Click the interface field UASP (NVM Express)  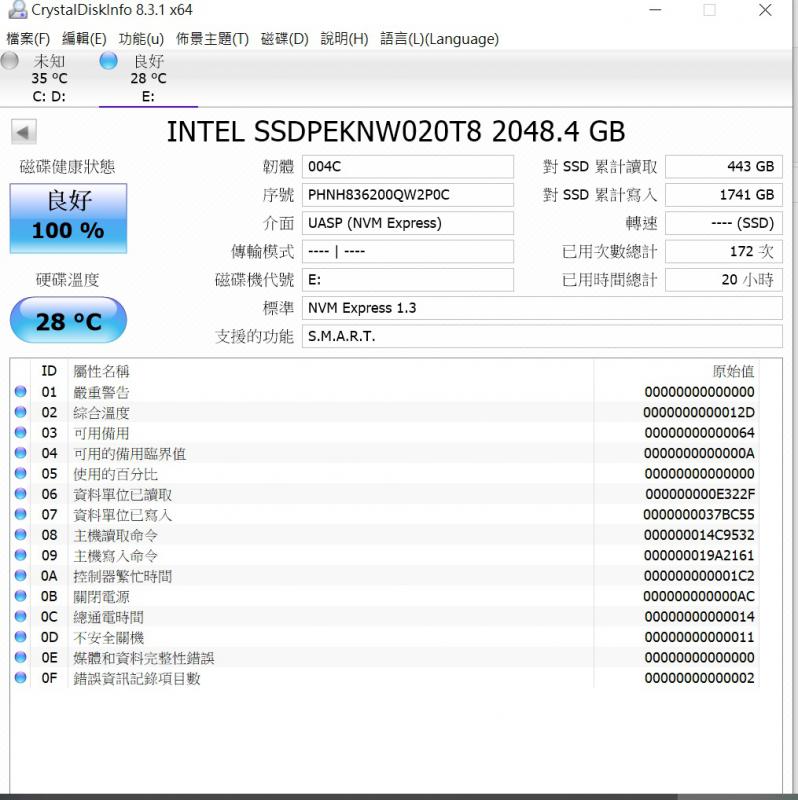408,223
